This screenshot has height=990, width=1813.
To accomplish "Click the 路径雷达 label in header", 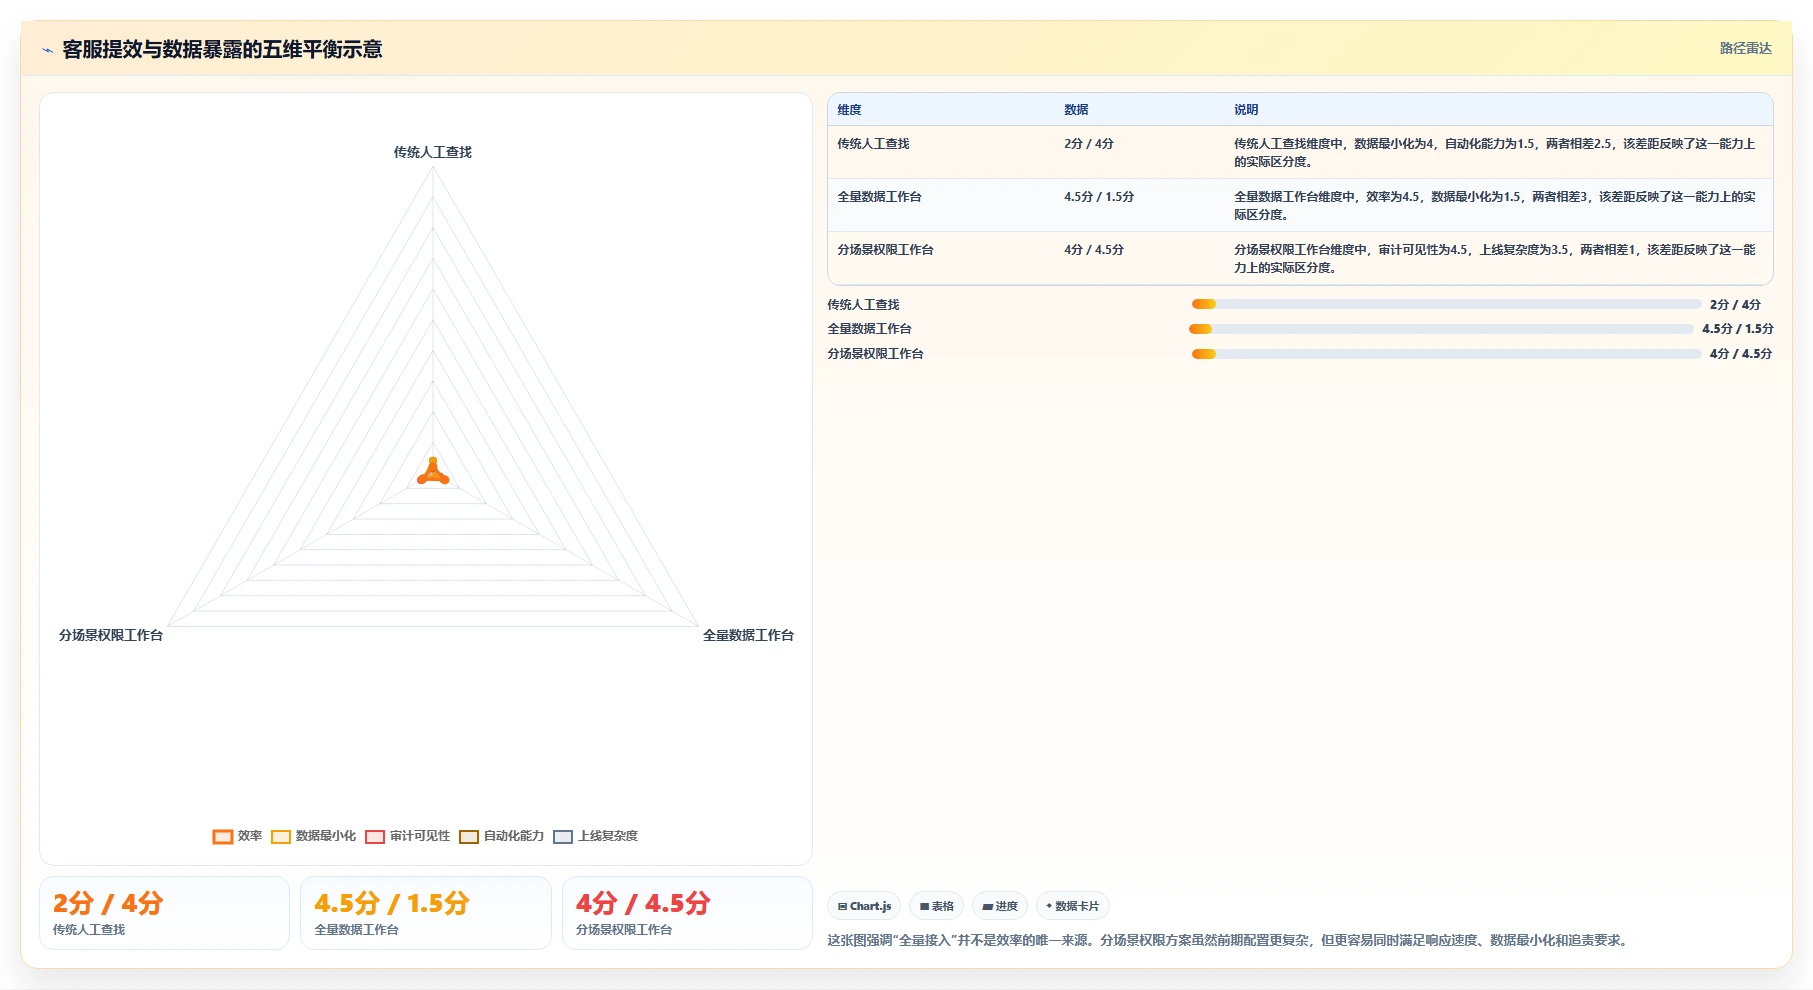I will click(1745, 48).
